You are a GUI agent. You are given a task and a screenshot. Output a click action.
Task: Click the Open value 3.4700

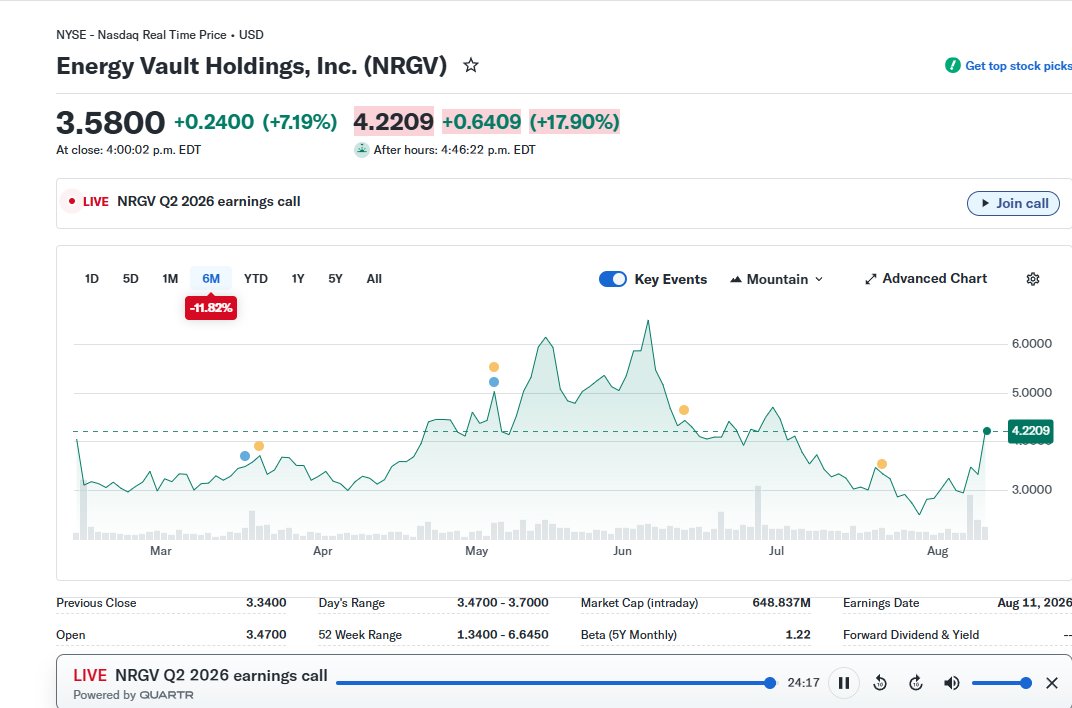[x=266, y=635]
